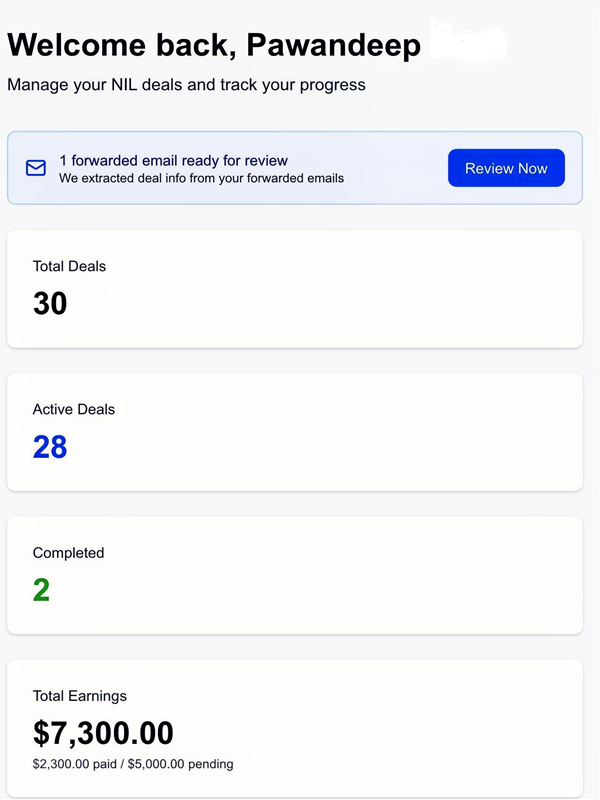This screenshot has width=600, height=800.
Task: Click the $7,300.00 earnings amount
Action: click(103, 733)
